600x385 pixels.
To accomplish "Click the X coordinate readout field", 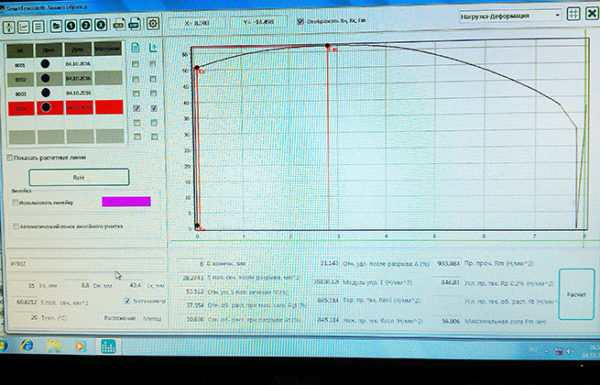I will click(197, 23).
